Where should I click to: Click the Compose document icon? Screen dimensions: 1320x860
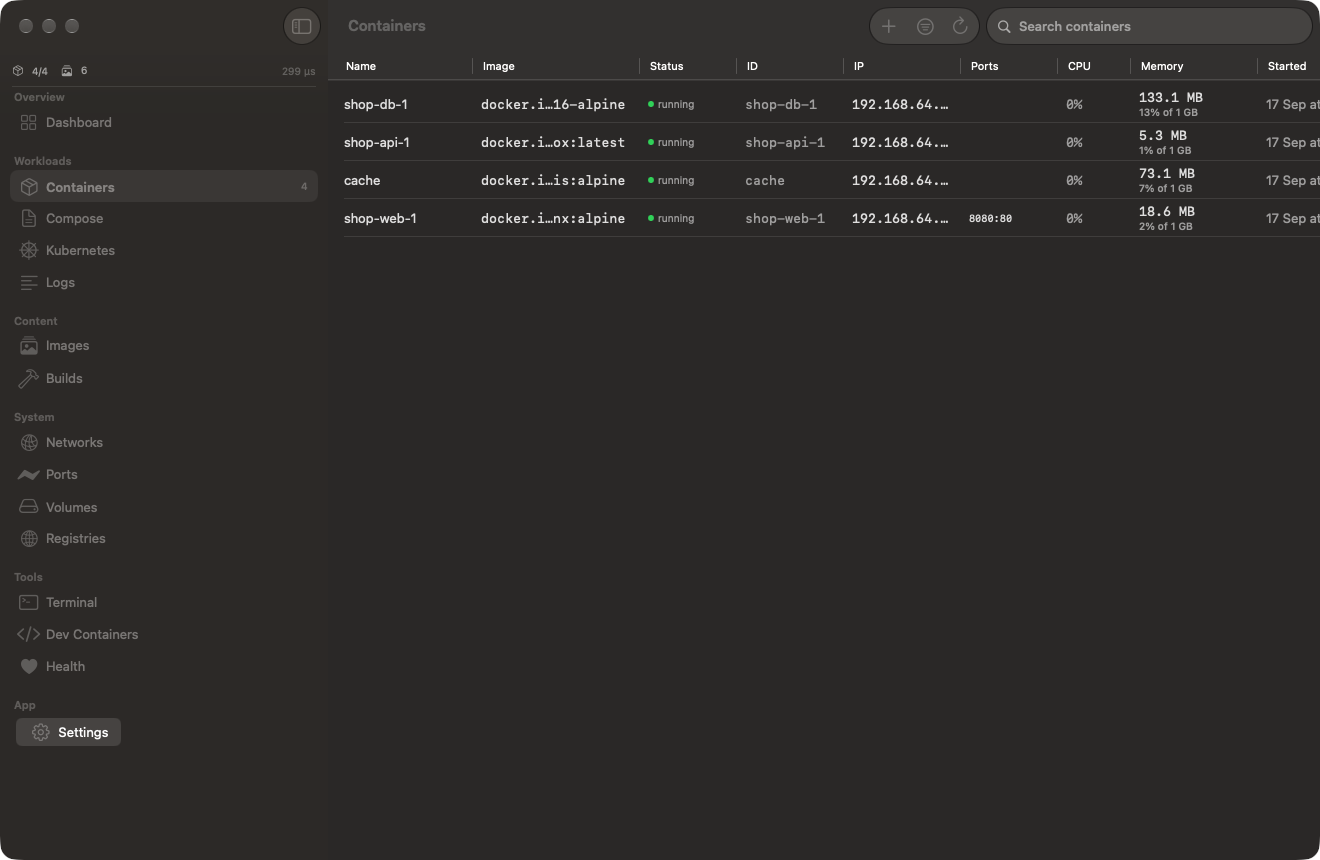[x=29, y=218]
